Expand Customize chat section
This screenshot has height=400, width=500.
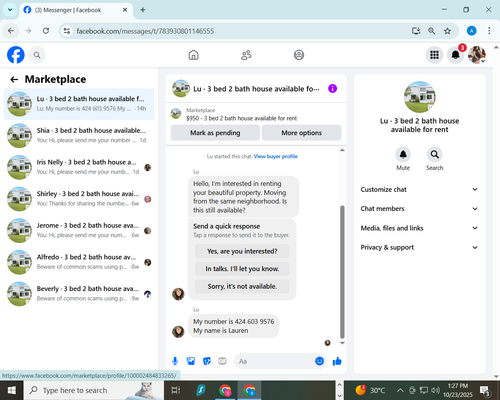[419, 189]
